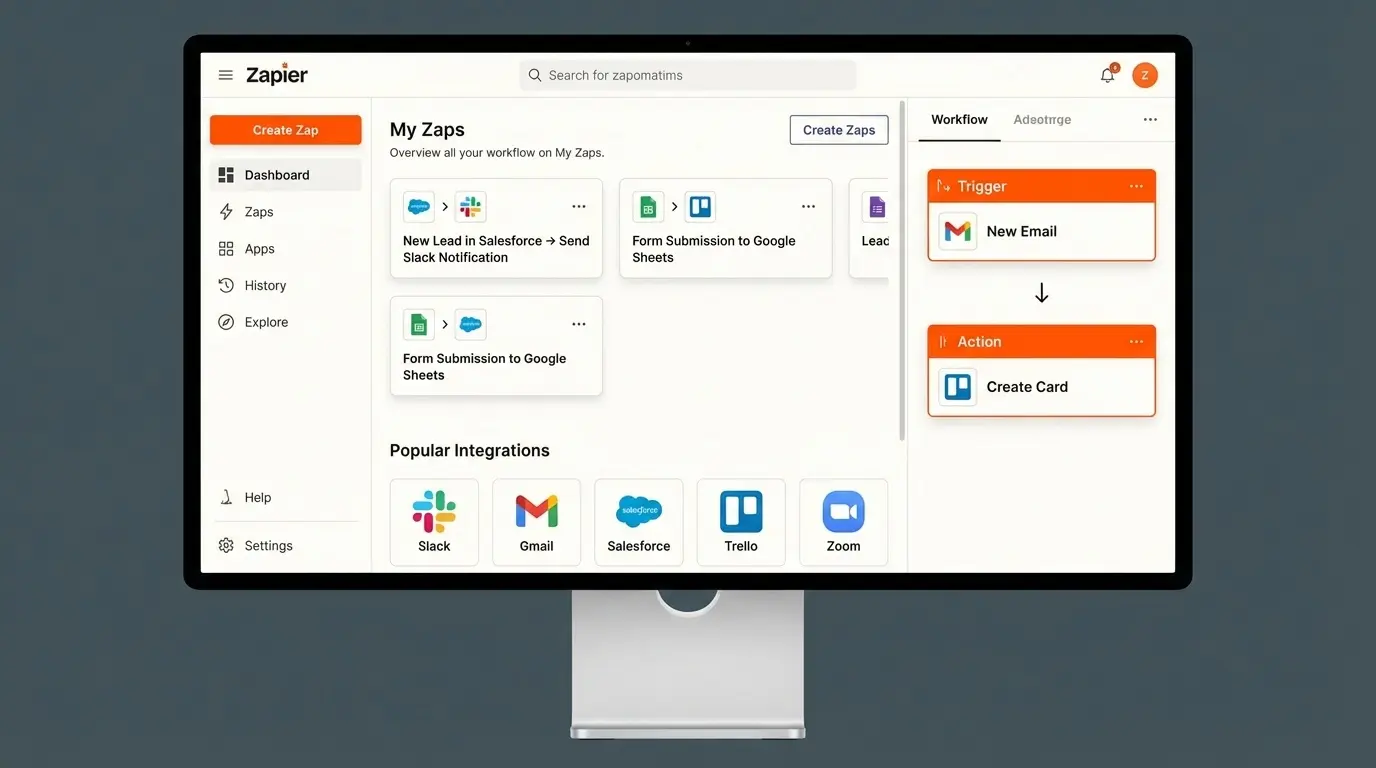The image size is (1376, 768).
Task: Click the Gmail icon in the Trigger card
Action: 956,231
